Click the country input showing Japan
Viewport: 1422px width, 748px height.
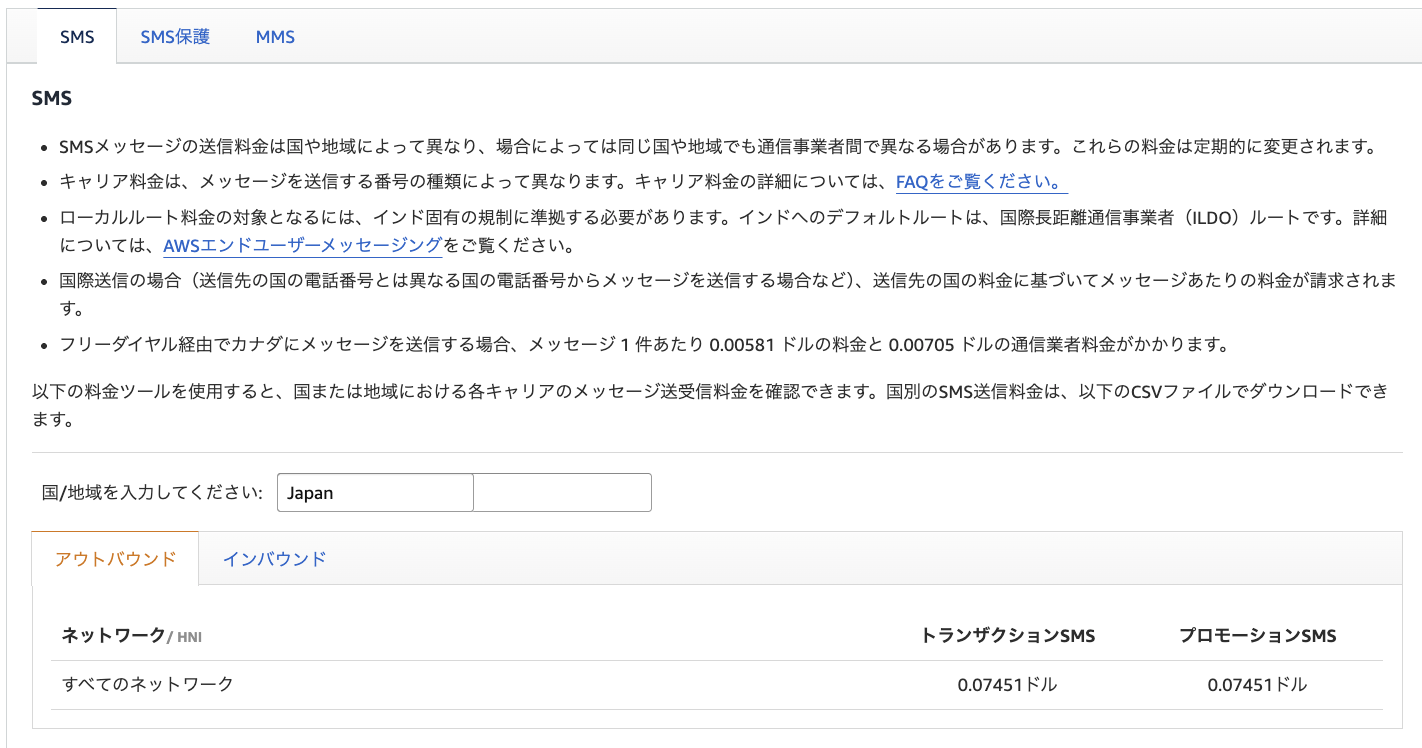375,492
